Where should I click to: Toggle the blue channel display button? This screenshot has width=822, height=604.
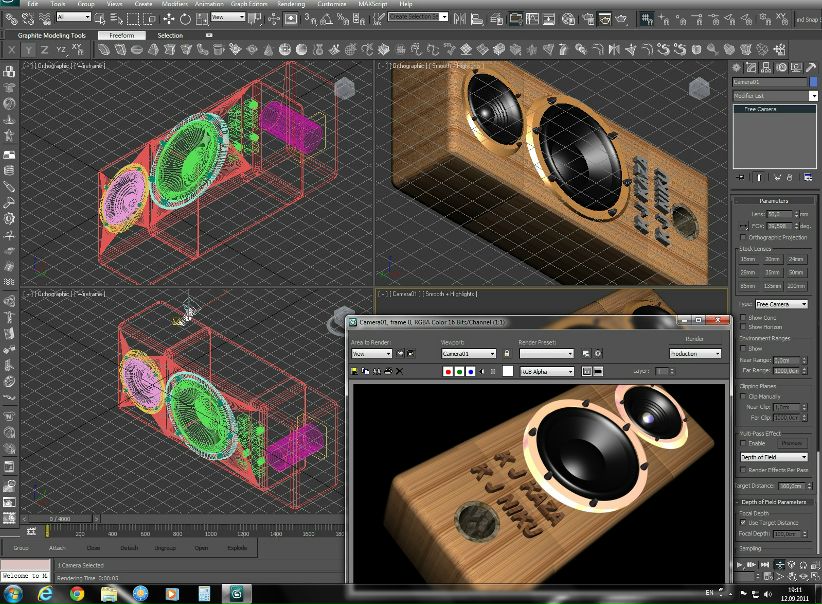coord(470,371)
